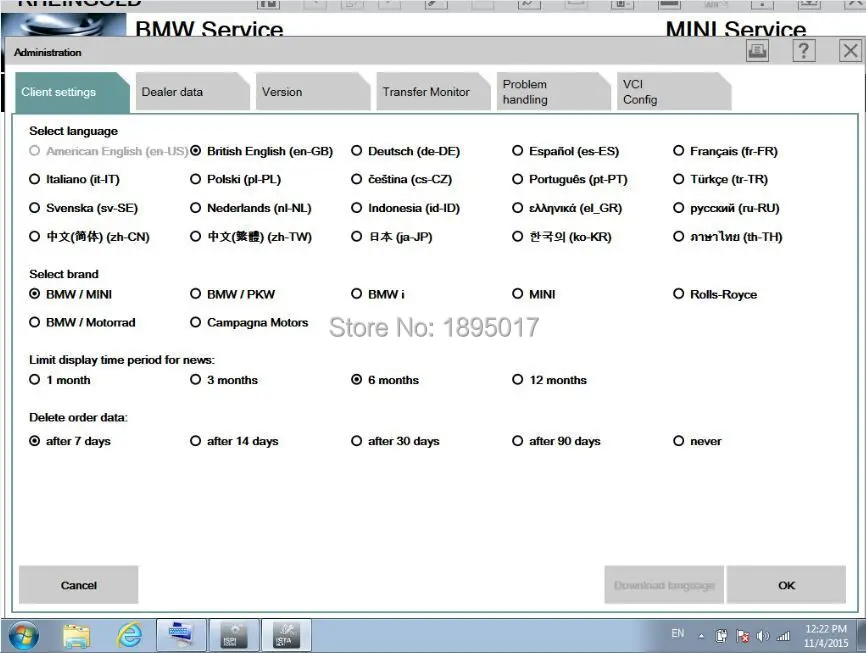Image resolution: width=866 pixels, height=653 pixels.
Task: Select British English (en-GB) language
Action: [x=262, y=151]
